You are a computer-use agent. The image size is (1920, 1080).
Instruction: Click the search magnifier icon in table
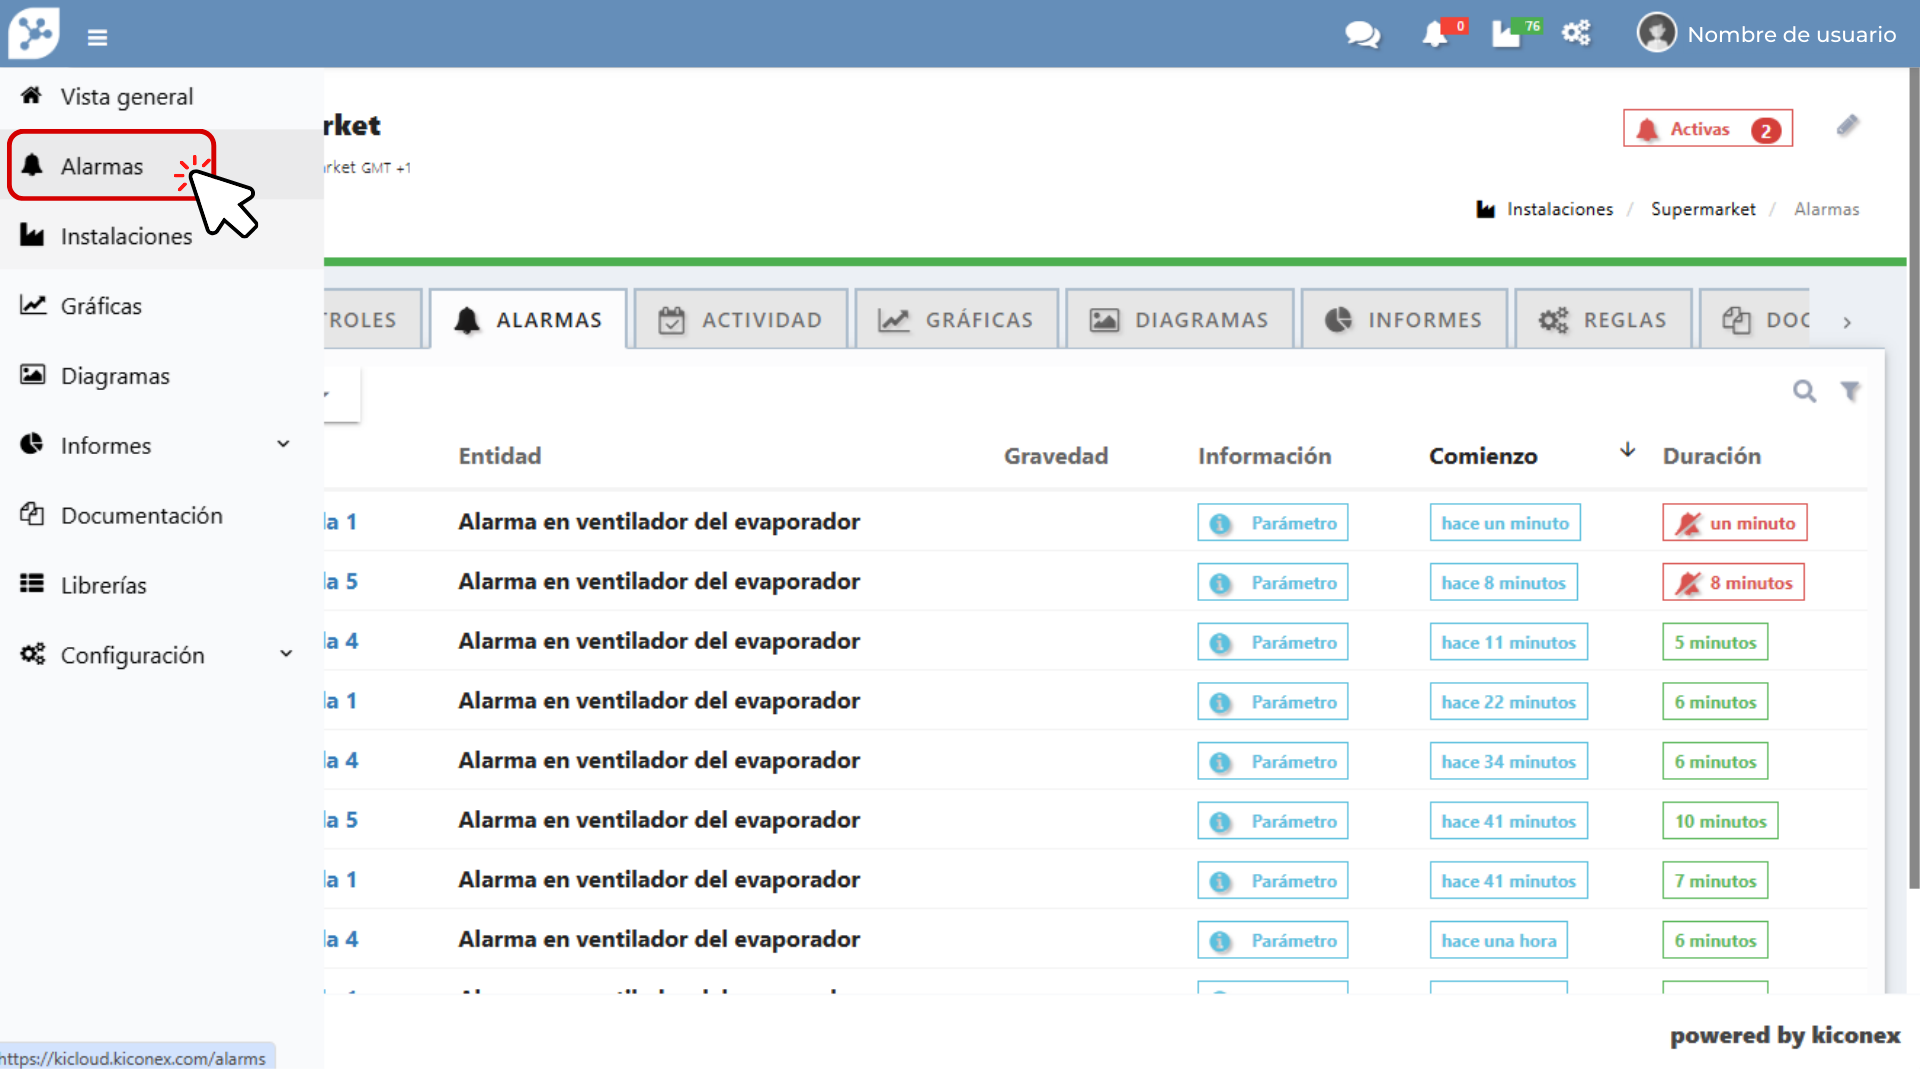tap(1804, 391)
